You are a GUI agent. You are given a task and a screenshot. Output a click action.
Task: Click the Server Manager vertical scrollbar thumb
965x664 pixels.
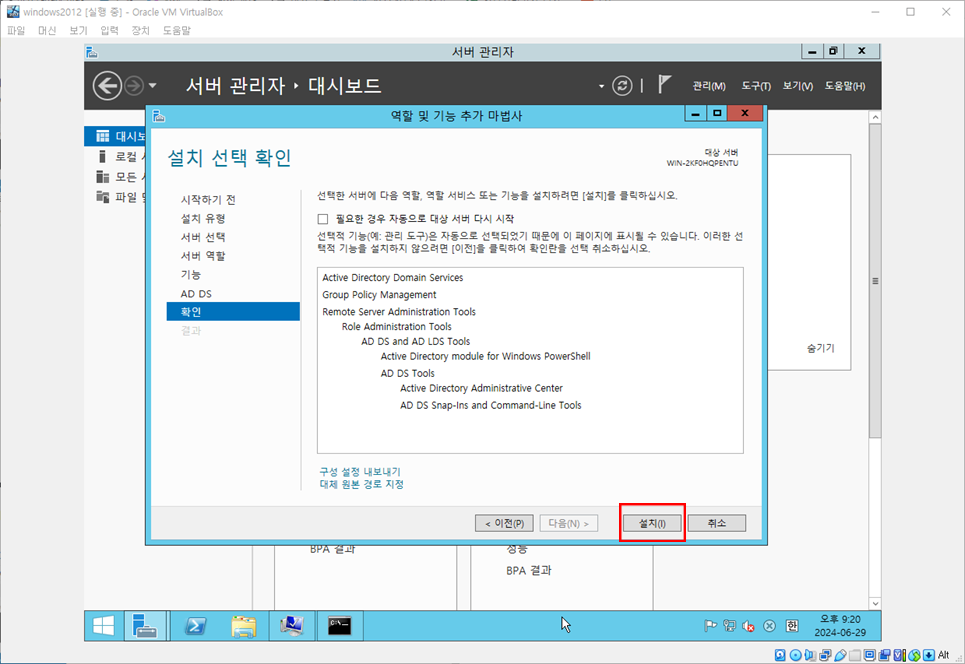[875, 281]
